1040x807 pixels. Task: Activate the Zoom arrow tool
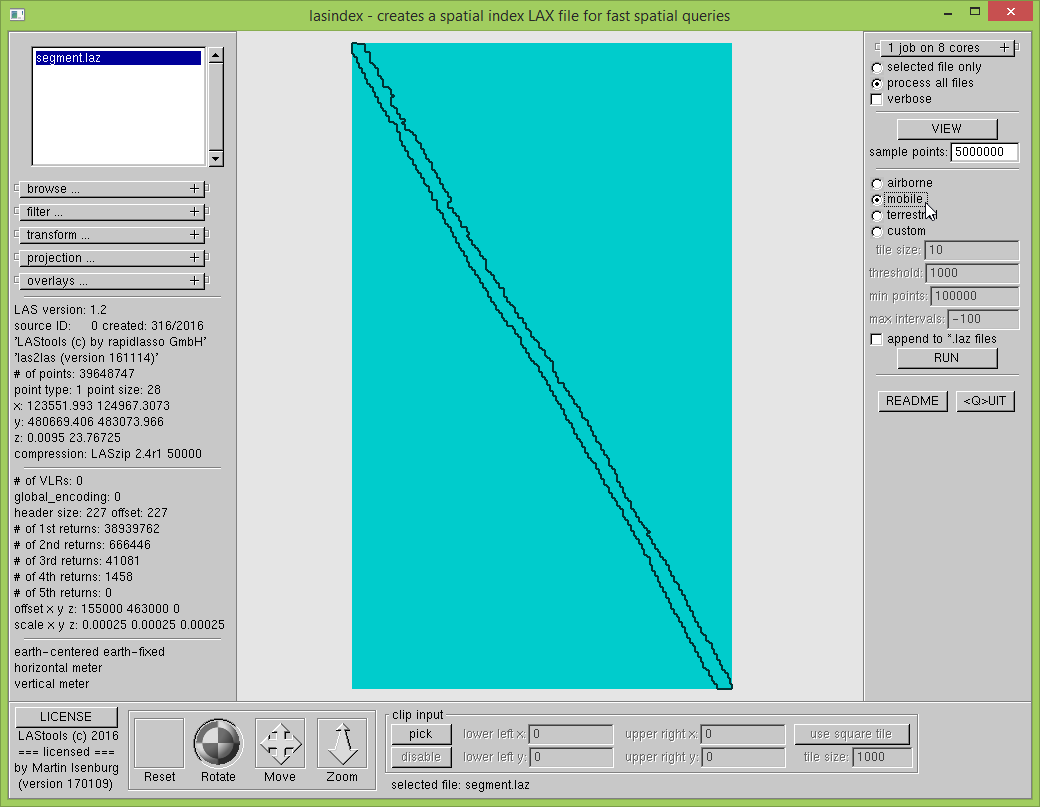[x=342, y=743]
